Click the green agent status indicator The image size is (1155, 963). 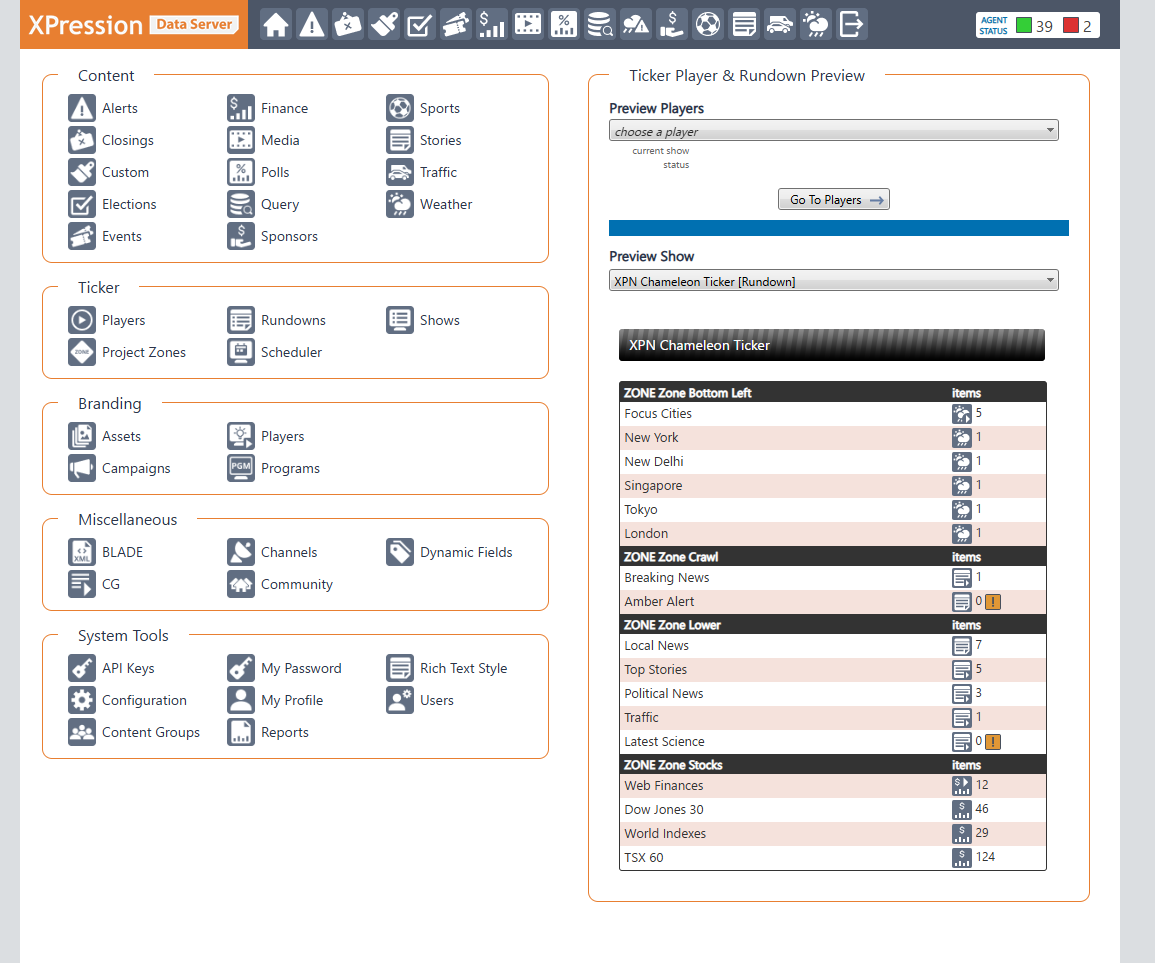[x=1024, y=26]
